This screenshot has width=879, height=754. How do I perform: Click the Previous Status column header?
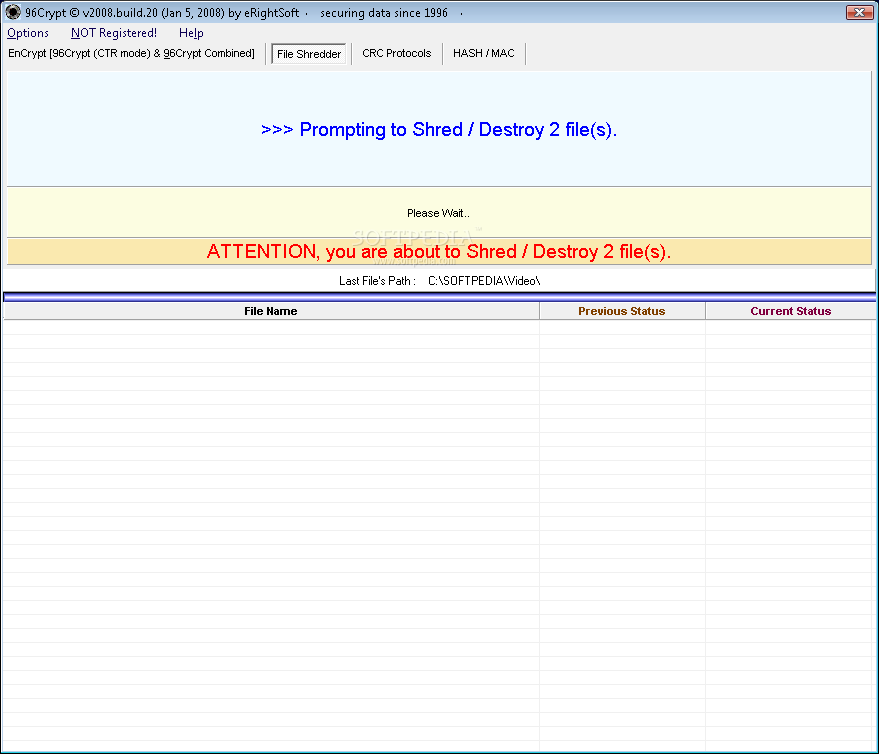click(x=622, y=311)
